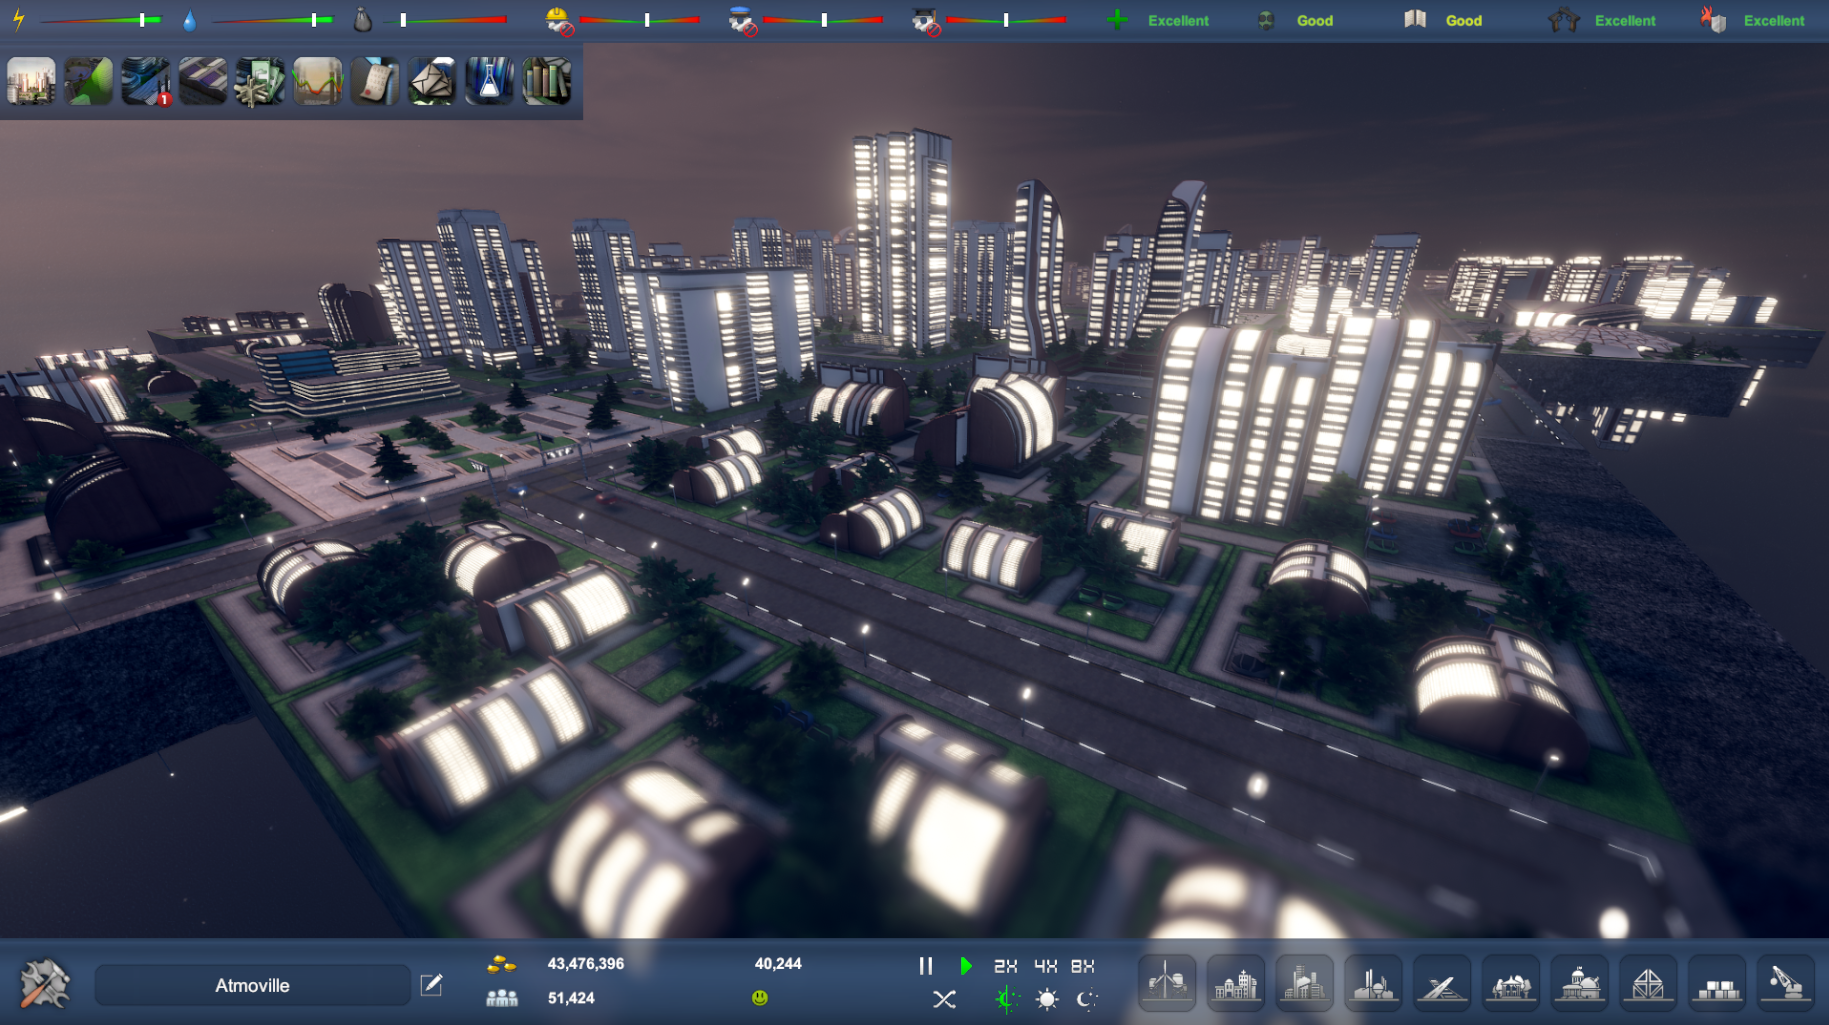The image size is (1829, 1025).
Task: Set game speed to 4X
Action: click(x=1045, y=966)
